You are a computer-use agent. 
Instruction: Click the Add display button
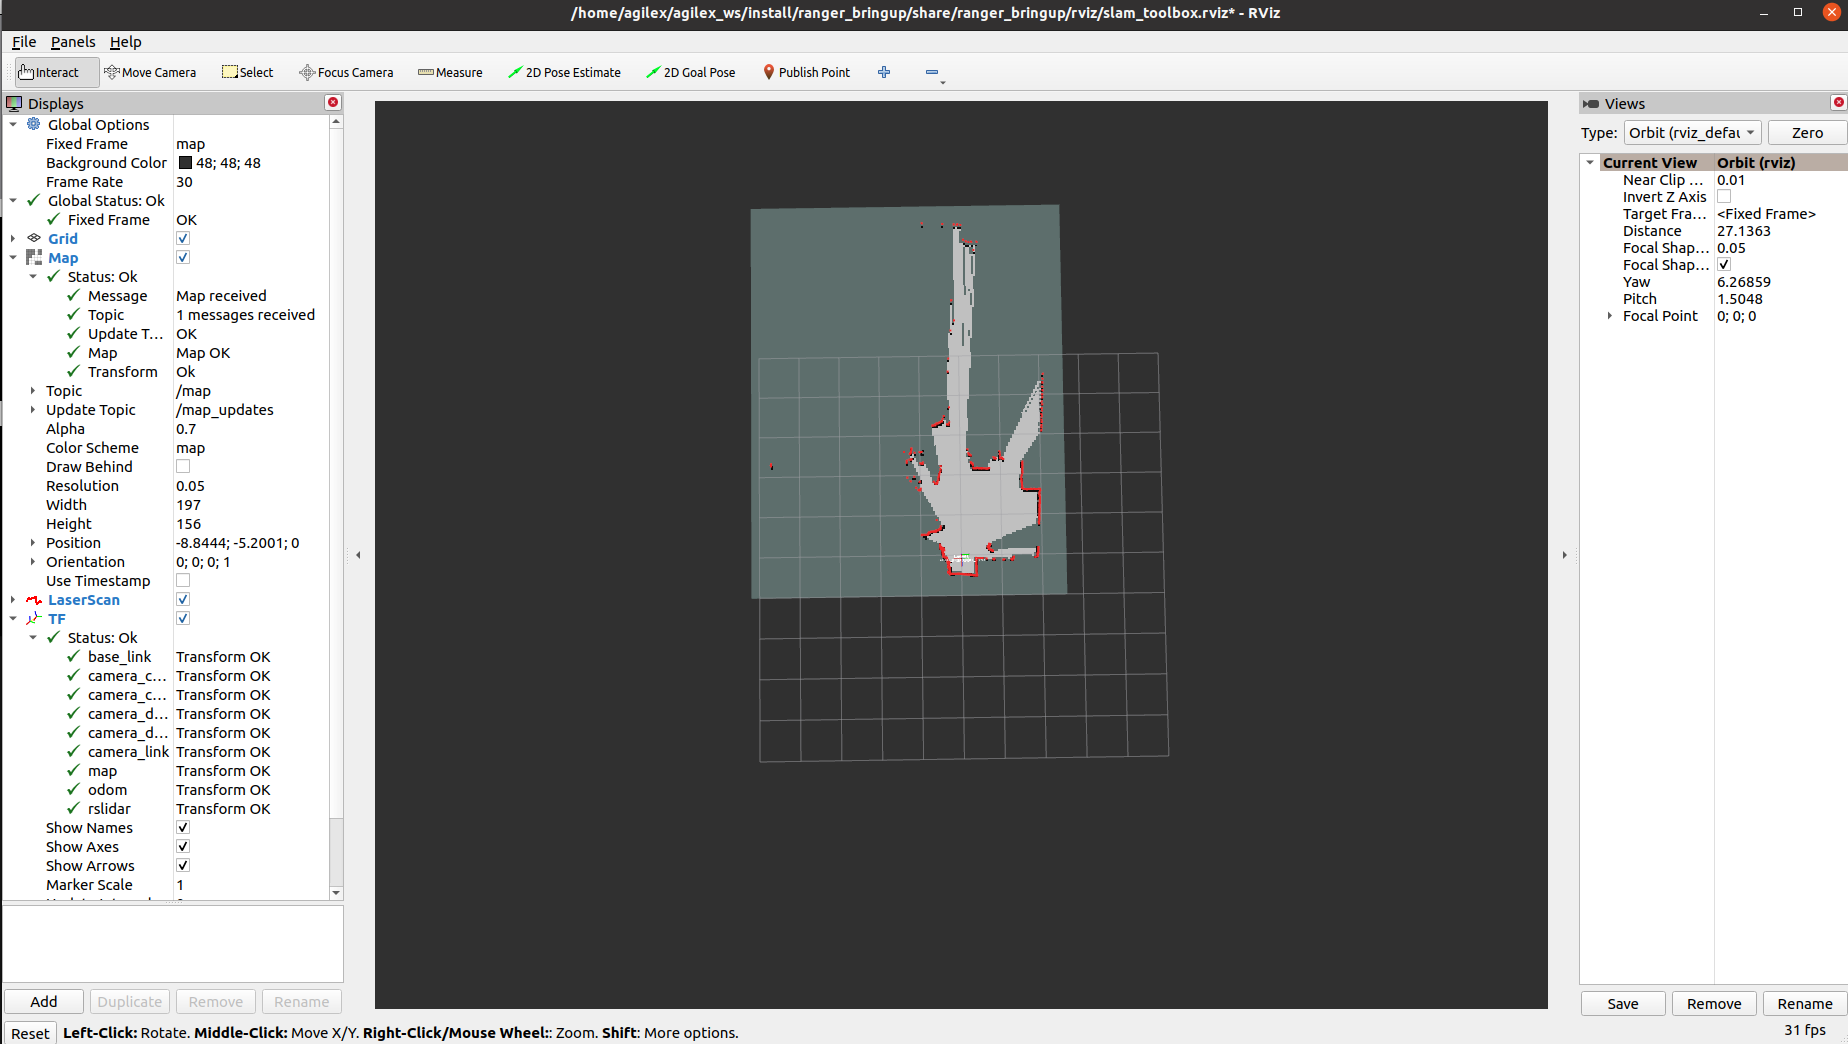click(x=44, y=1002)
